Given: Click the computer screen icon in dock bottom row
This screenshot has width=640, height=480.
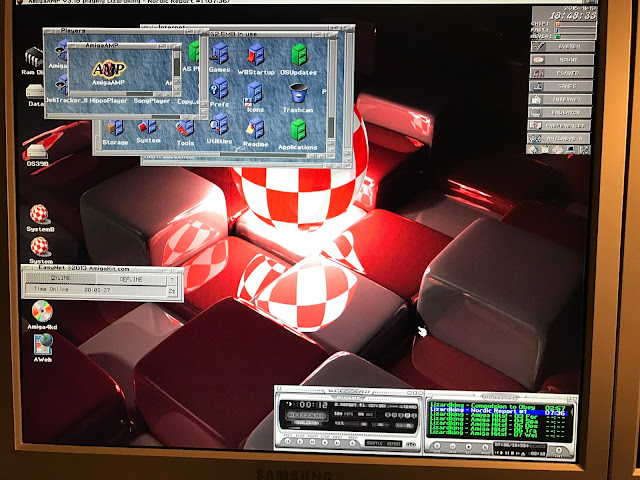Looking at the screenshot, I should (571, 150).
